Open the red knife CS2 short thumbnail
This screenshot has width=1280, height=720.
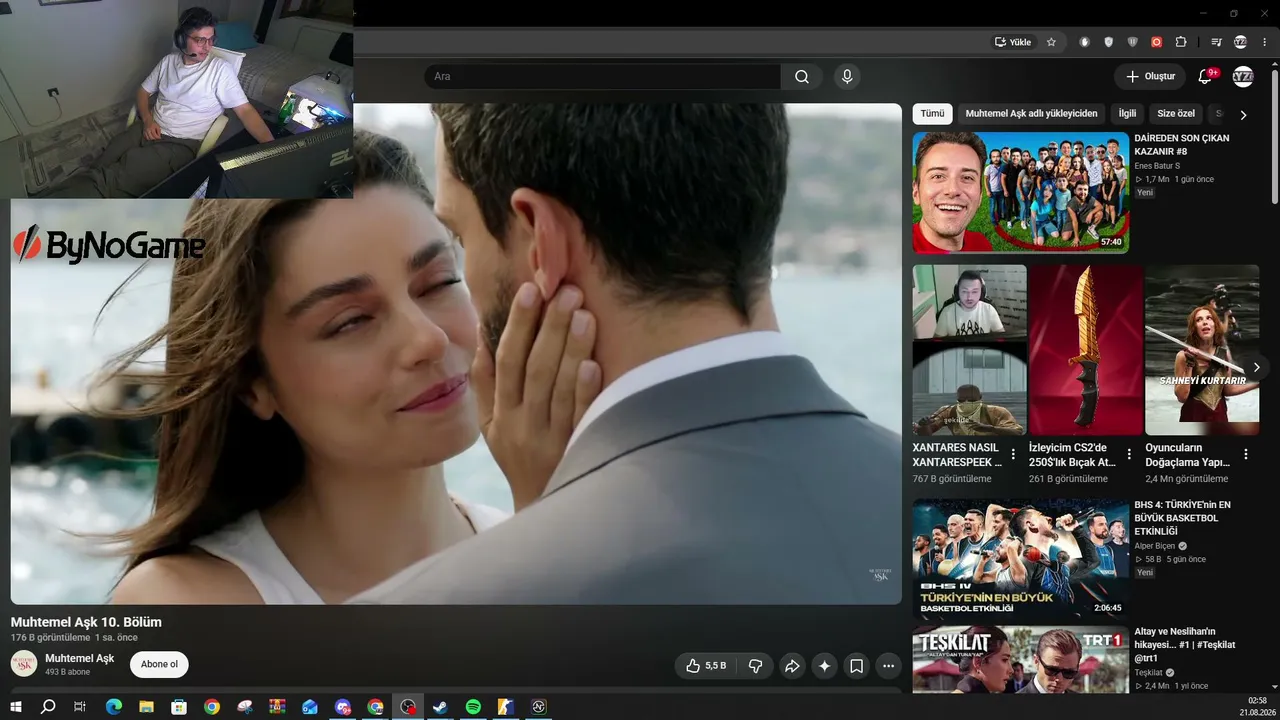[x=1086, y=350]
